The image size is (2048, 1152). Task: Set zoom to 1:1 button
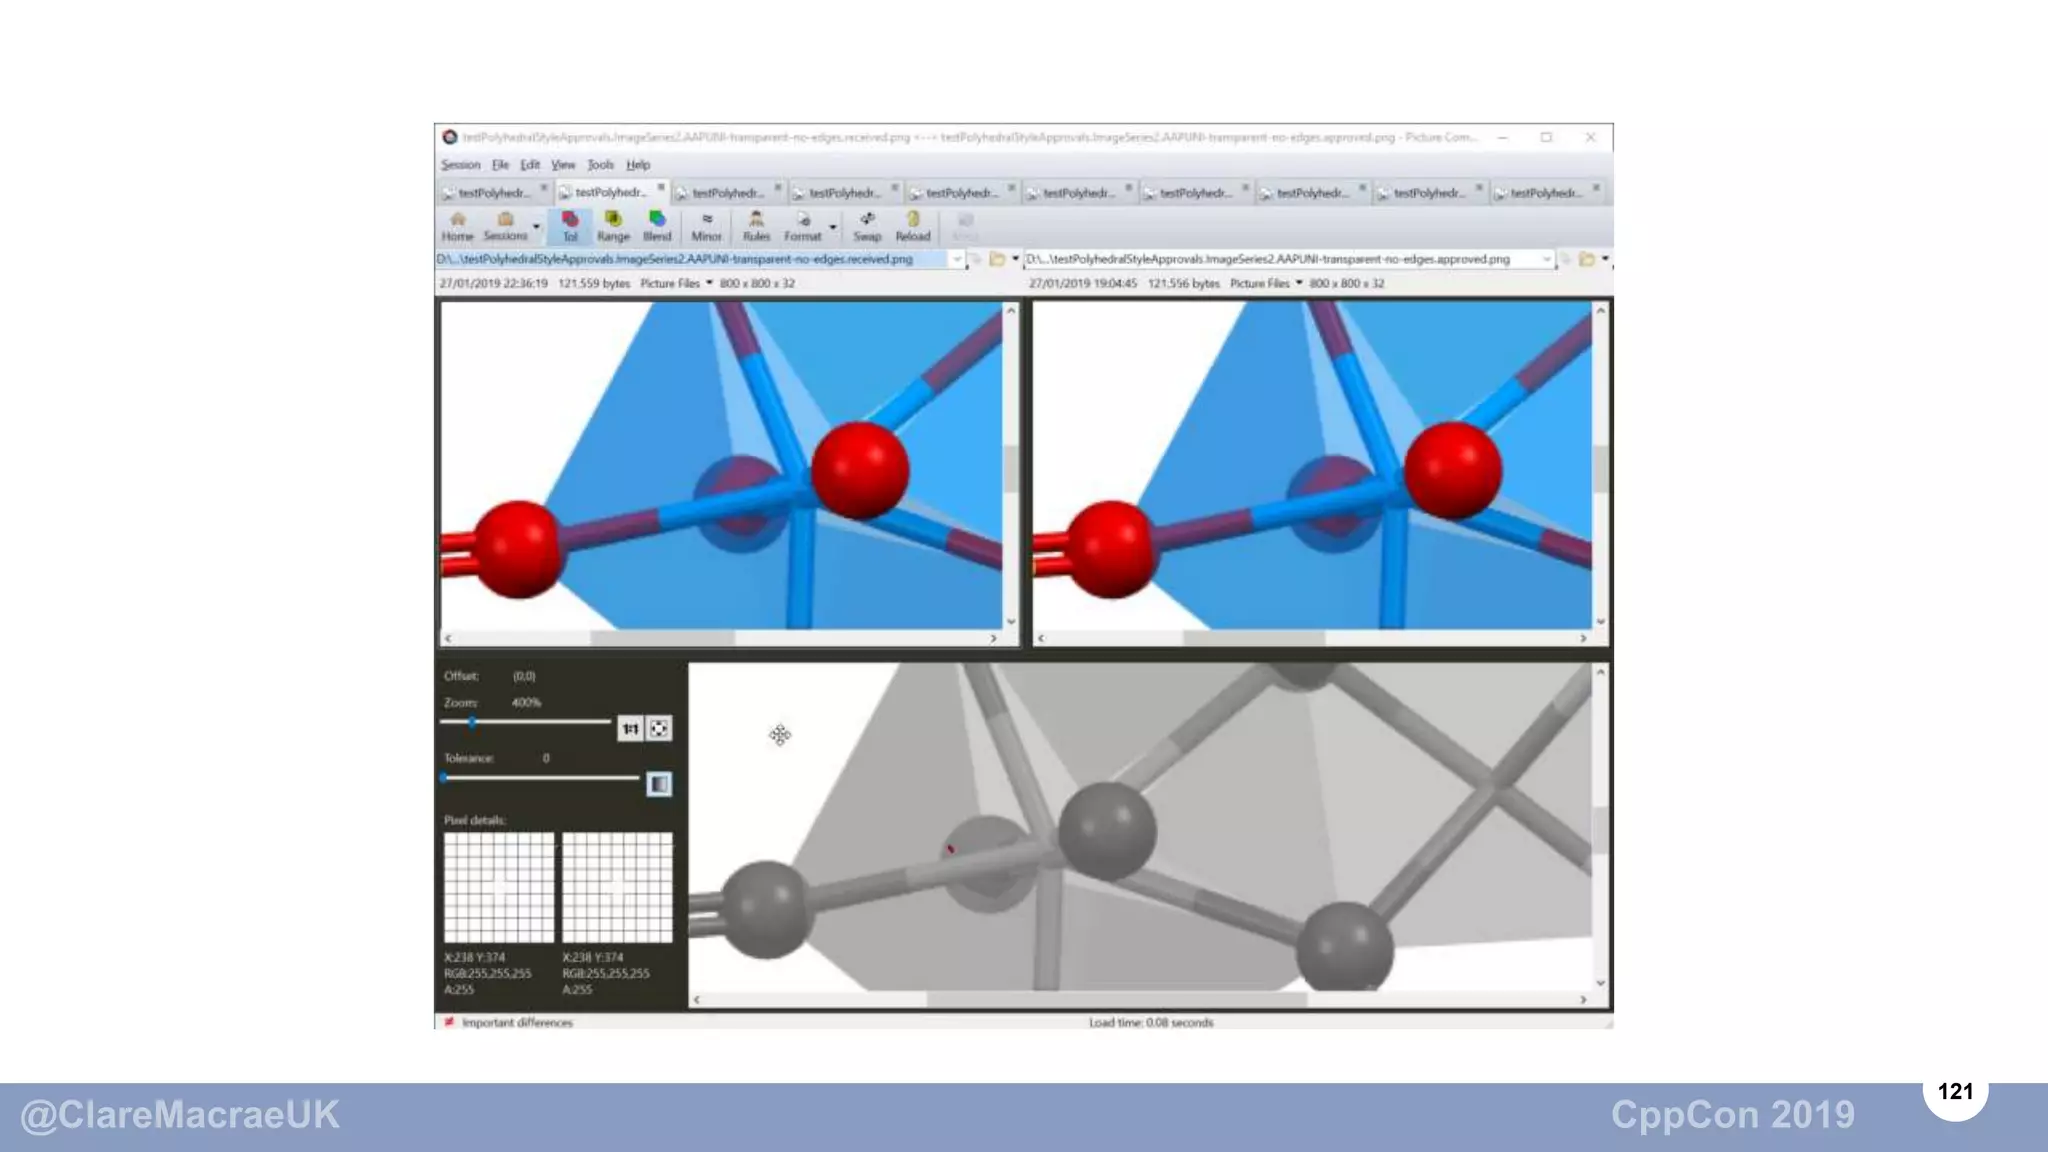pyautogui.click(x=629, y=729)
